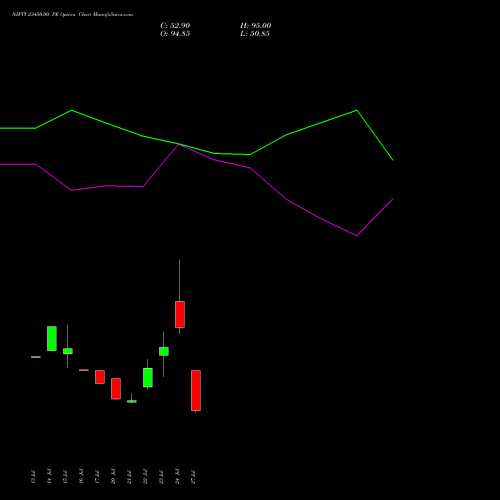Click the open value O: 94.85

tap(175, 34)
